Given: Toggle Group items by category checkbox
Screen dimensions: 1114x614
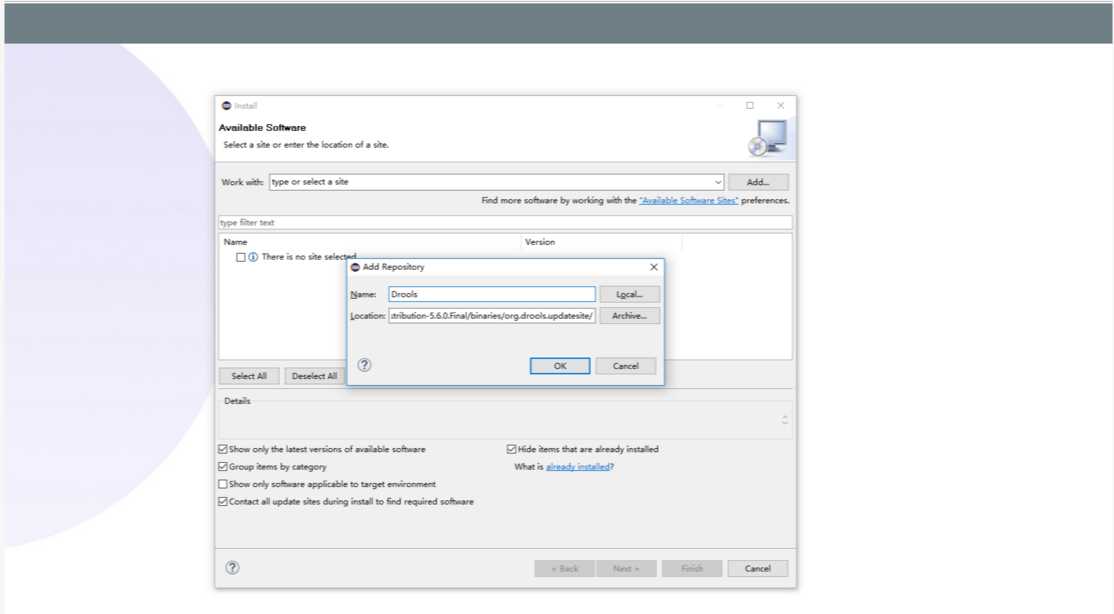Looking at the screenshot, I should [x=222, y=467].
